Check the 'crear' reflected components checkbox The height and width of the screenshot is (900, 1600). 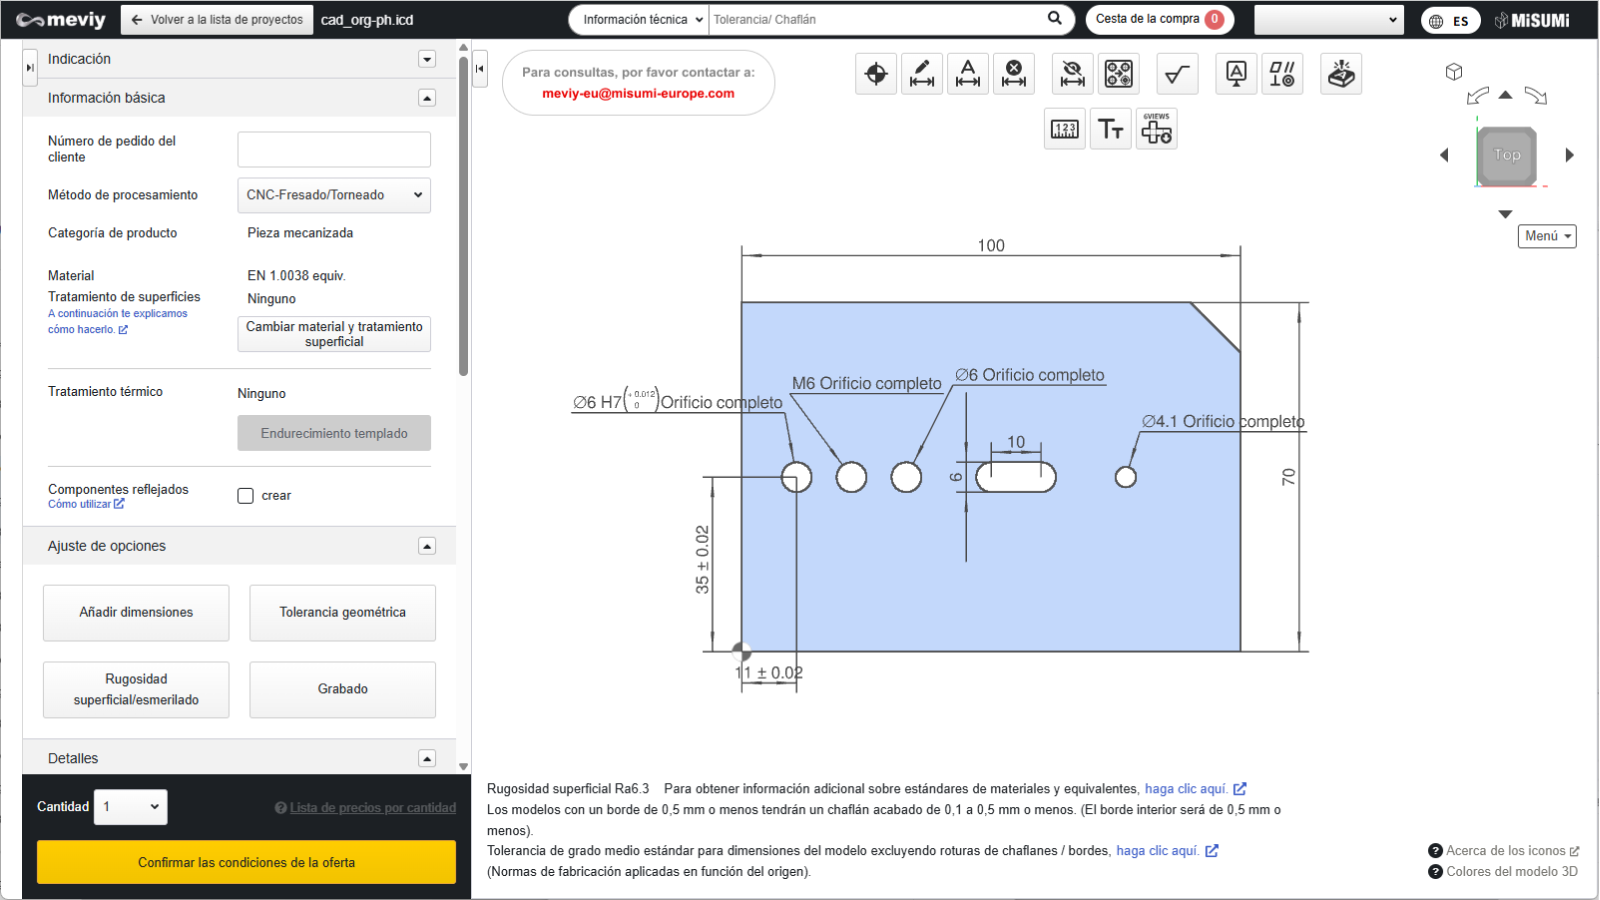pos(246,496)
